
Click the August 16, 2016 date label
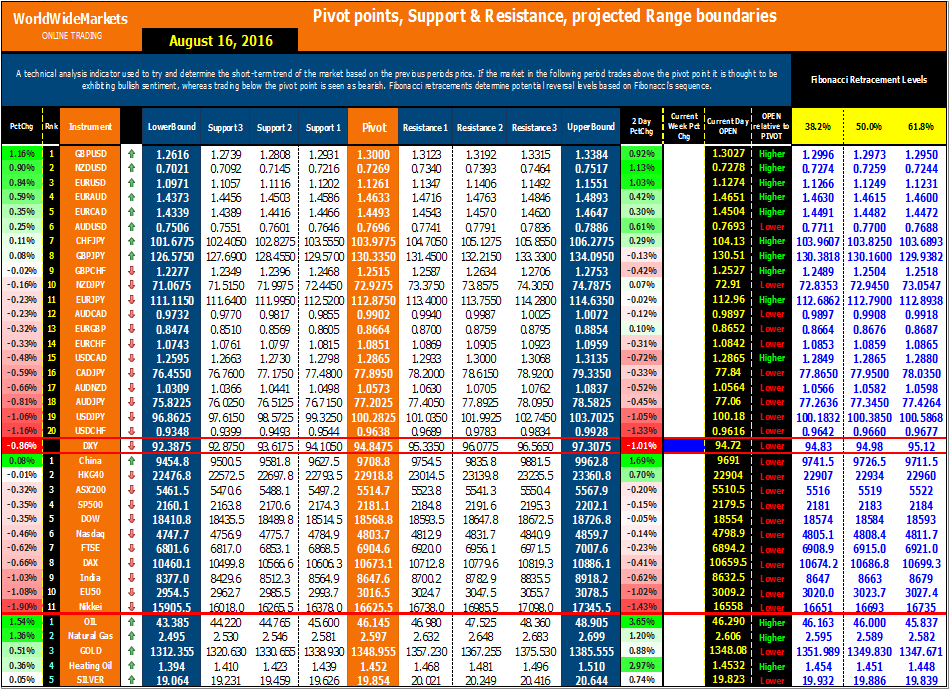(x=221, y=41)
